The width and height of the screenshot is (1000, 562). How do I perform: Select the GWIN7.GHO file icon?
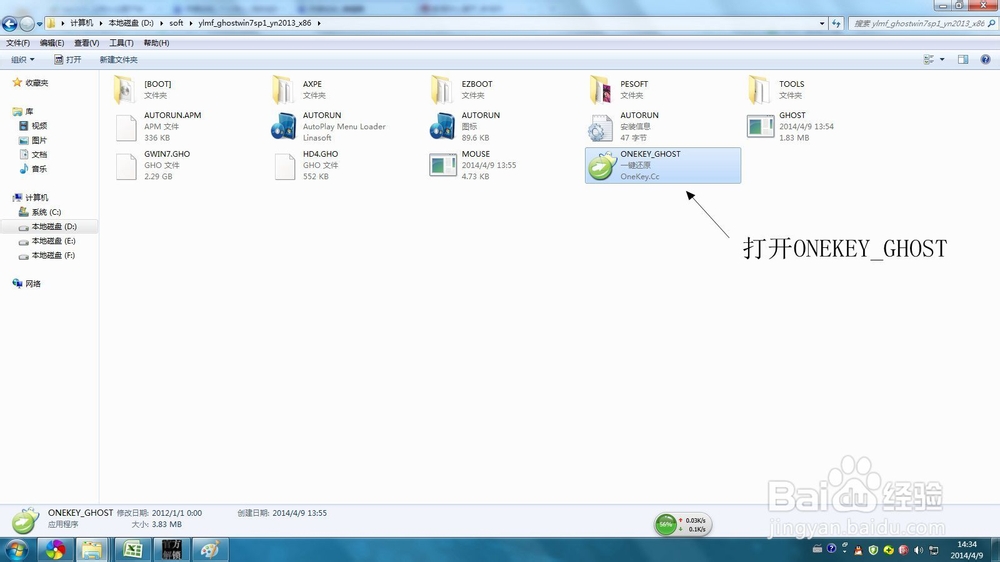pos(126,166)
